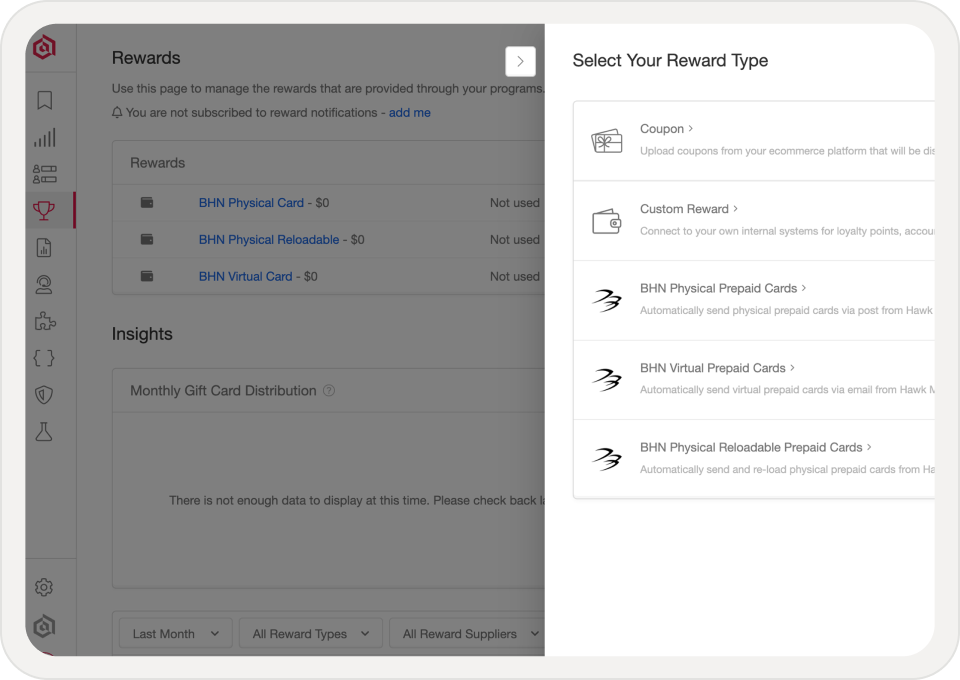The height and width of the screenshot is (680, 960).
Task: Click the 'Upload coupons from your ecommerce' description
Action: point(787,151)
